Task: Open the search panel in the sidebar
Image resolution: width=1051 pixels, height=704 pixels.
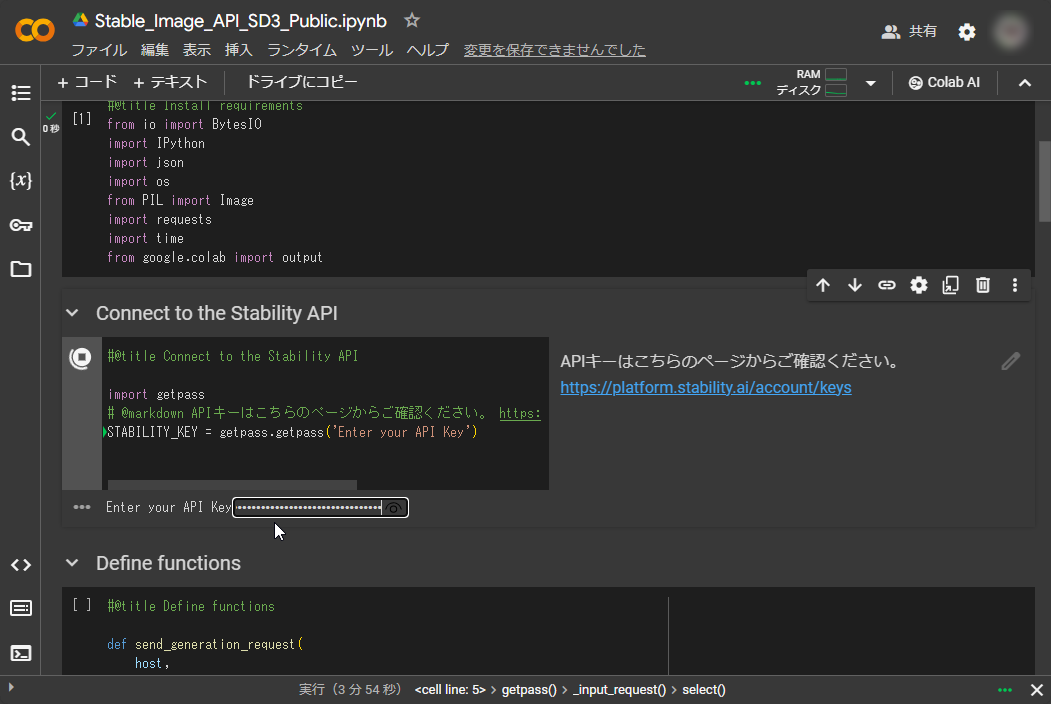Action: click(x=20, y=137)
